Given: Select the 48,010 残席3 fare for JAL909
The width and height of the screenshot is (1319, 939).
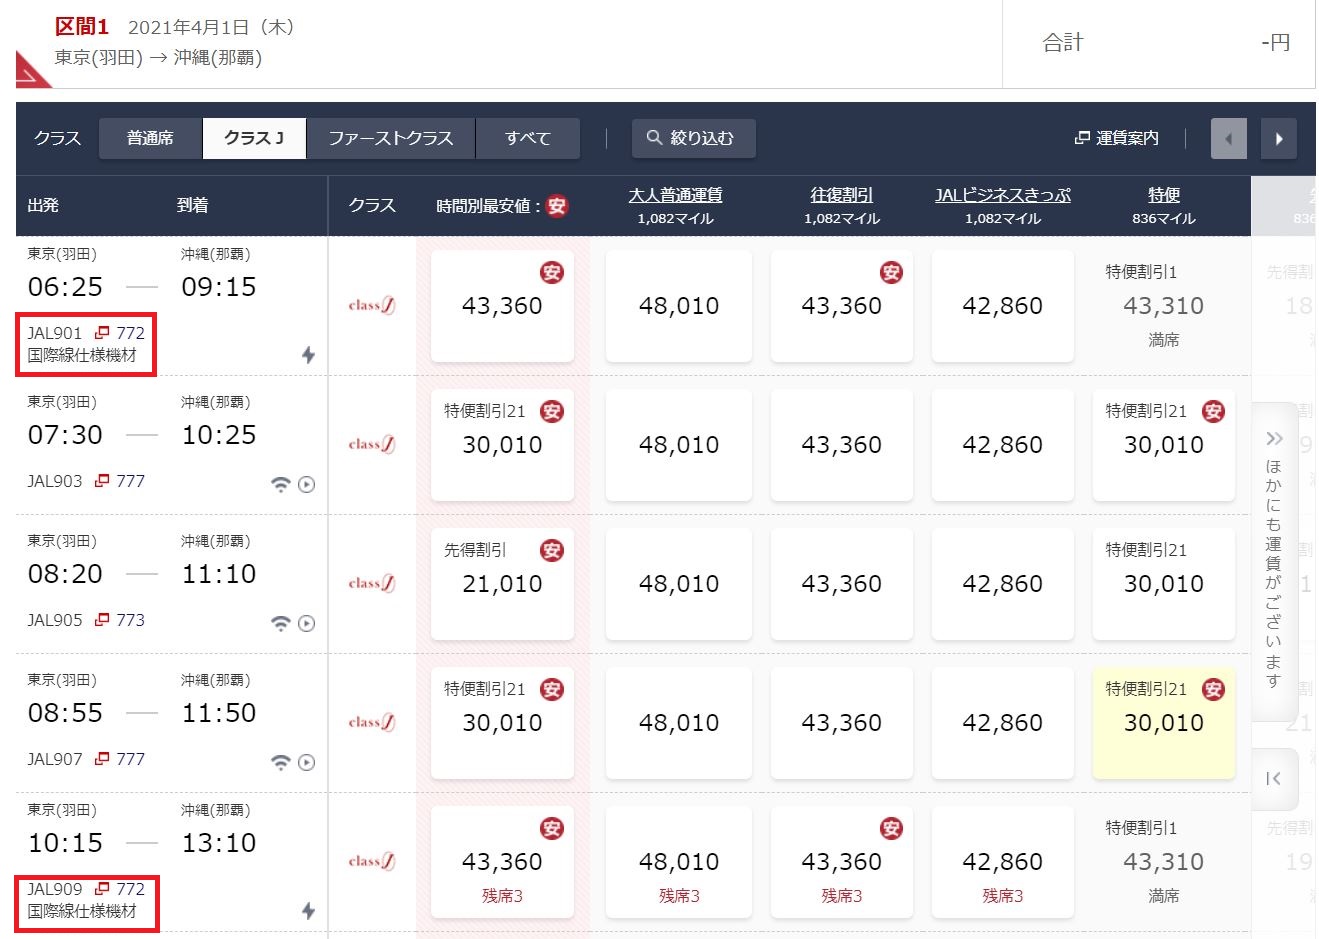Looking at the screenshot, I should [679, 862].
